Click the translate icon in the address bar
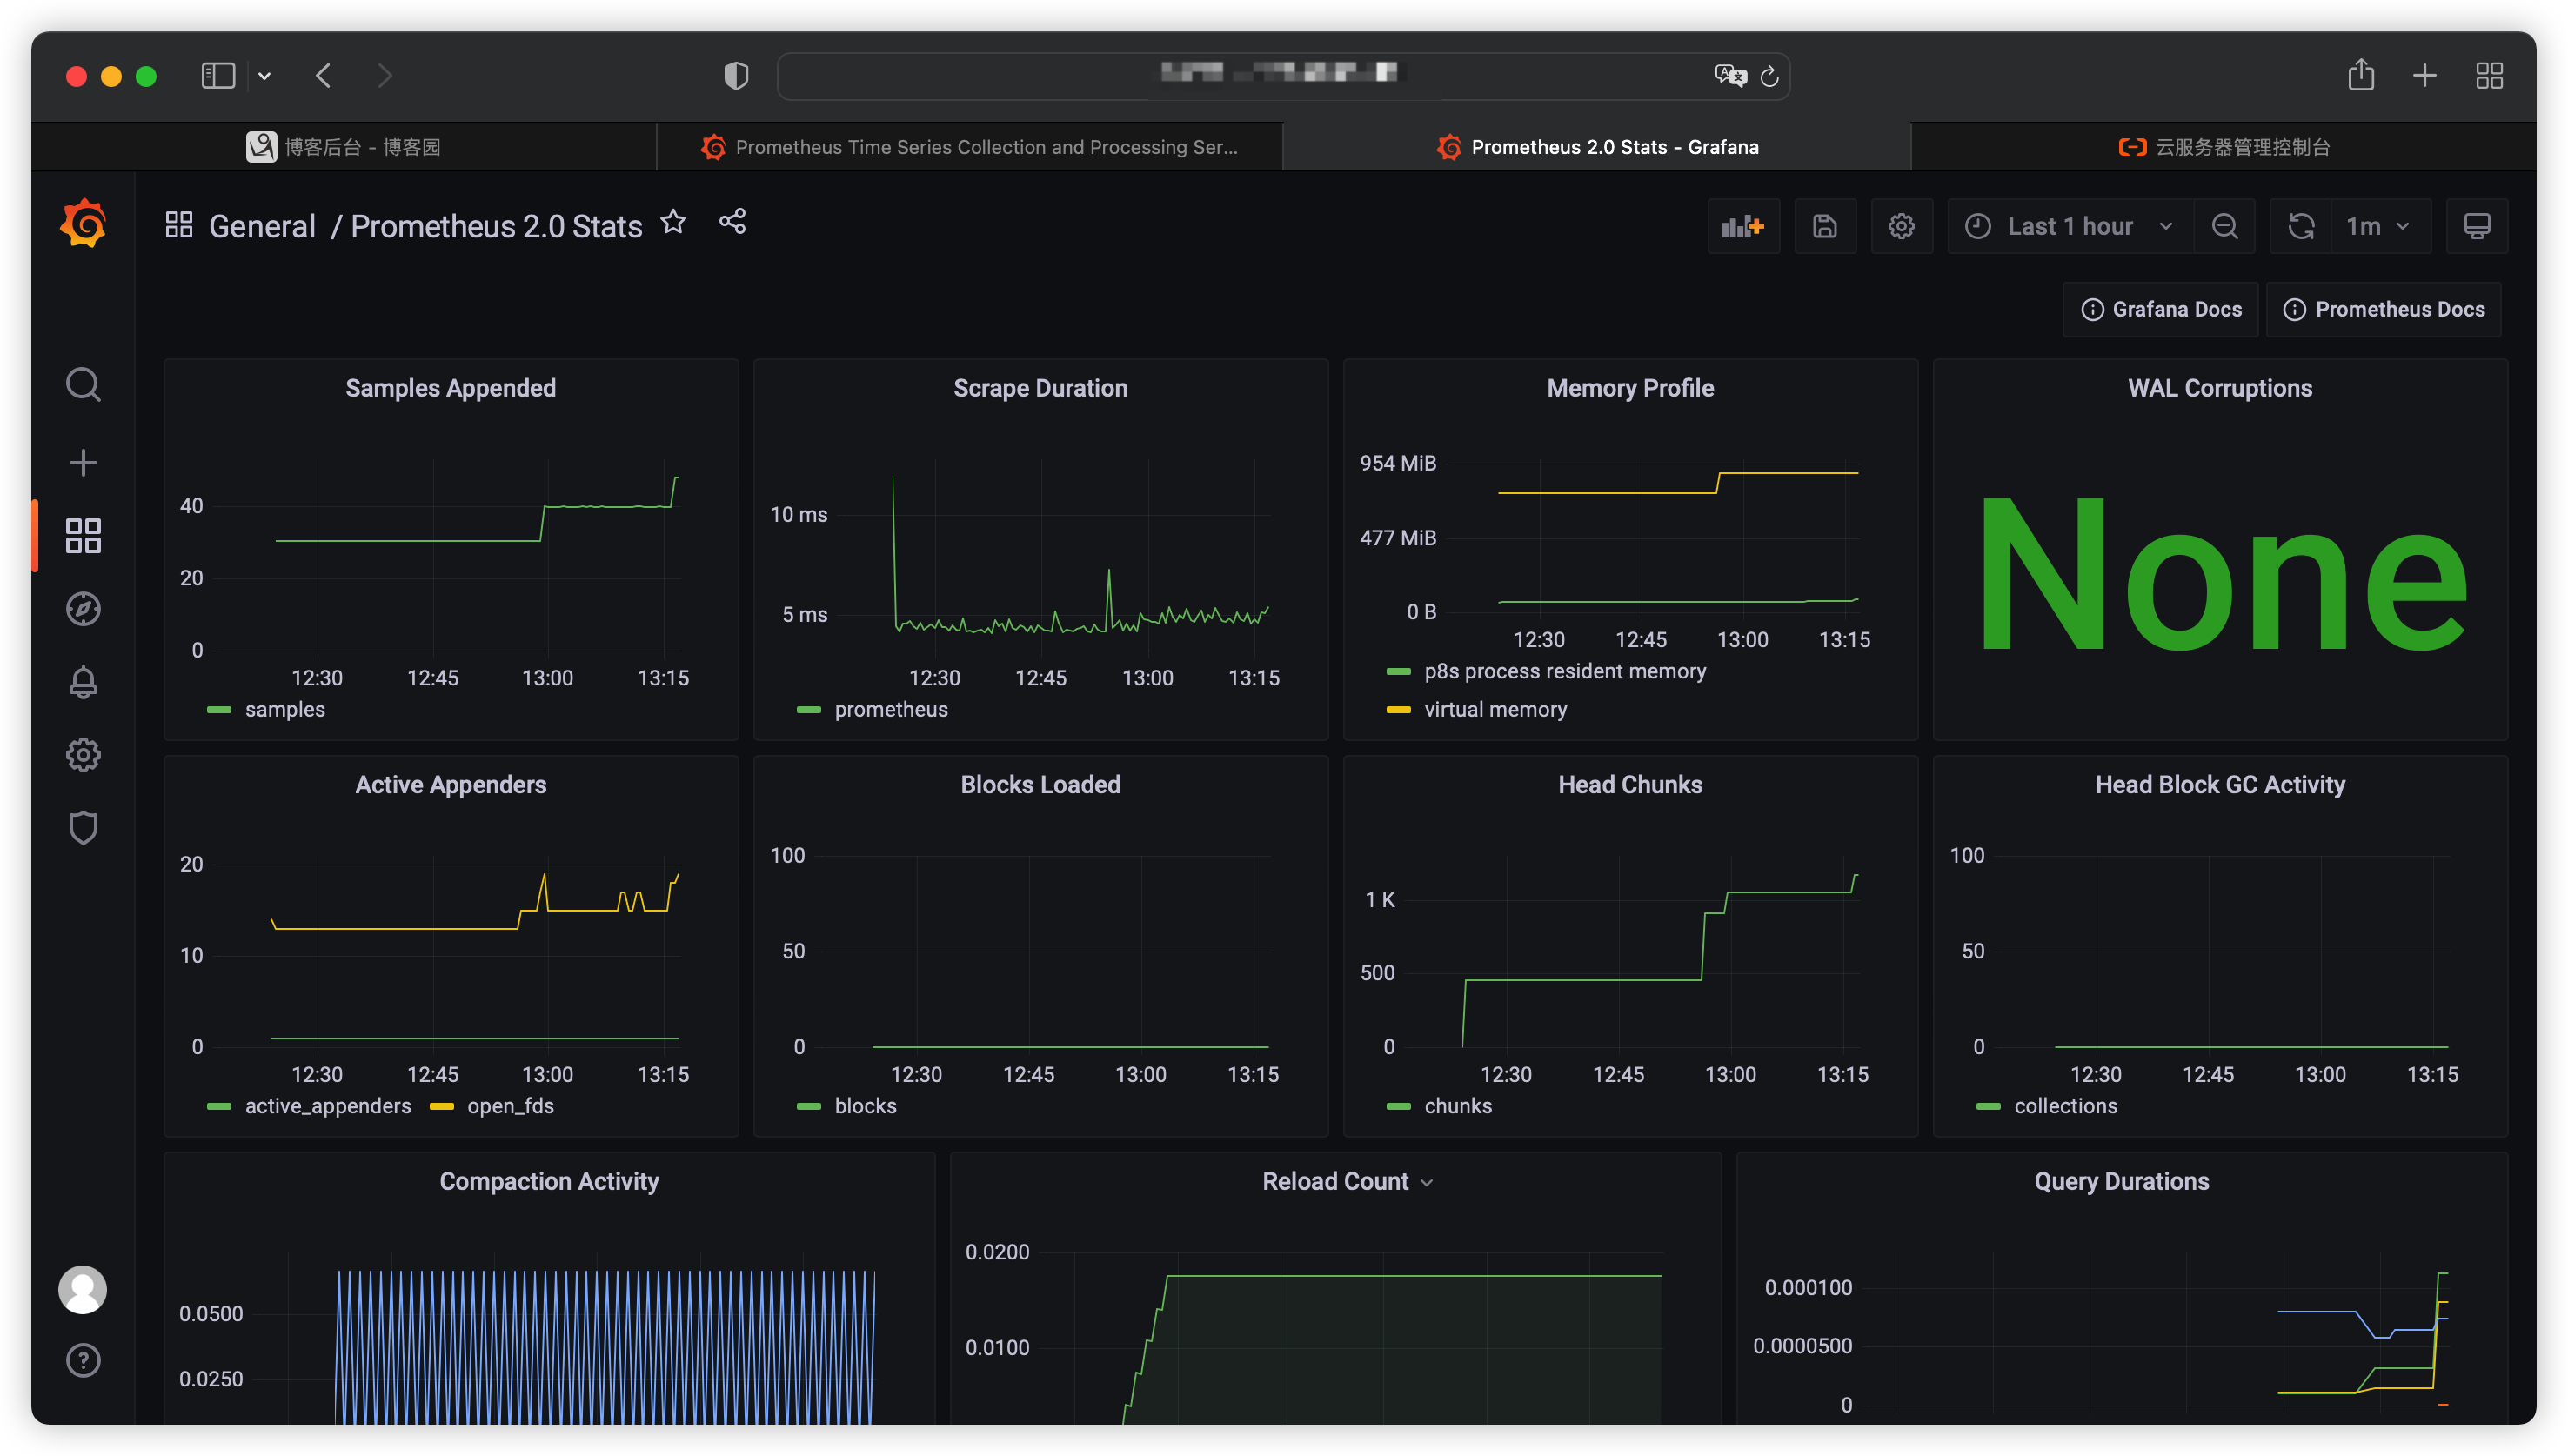2568x1456 pixels. click(x=1730, y=76)
